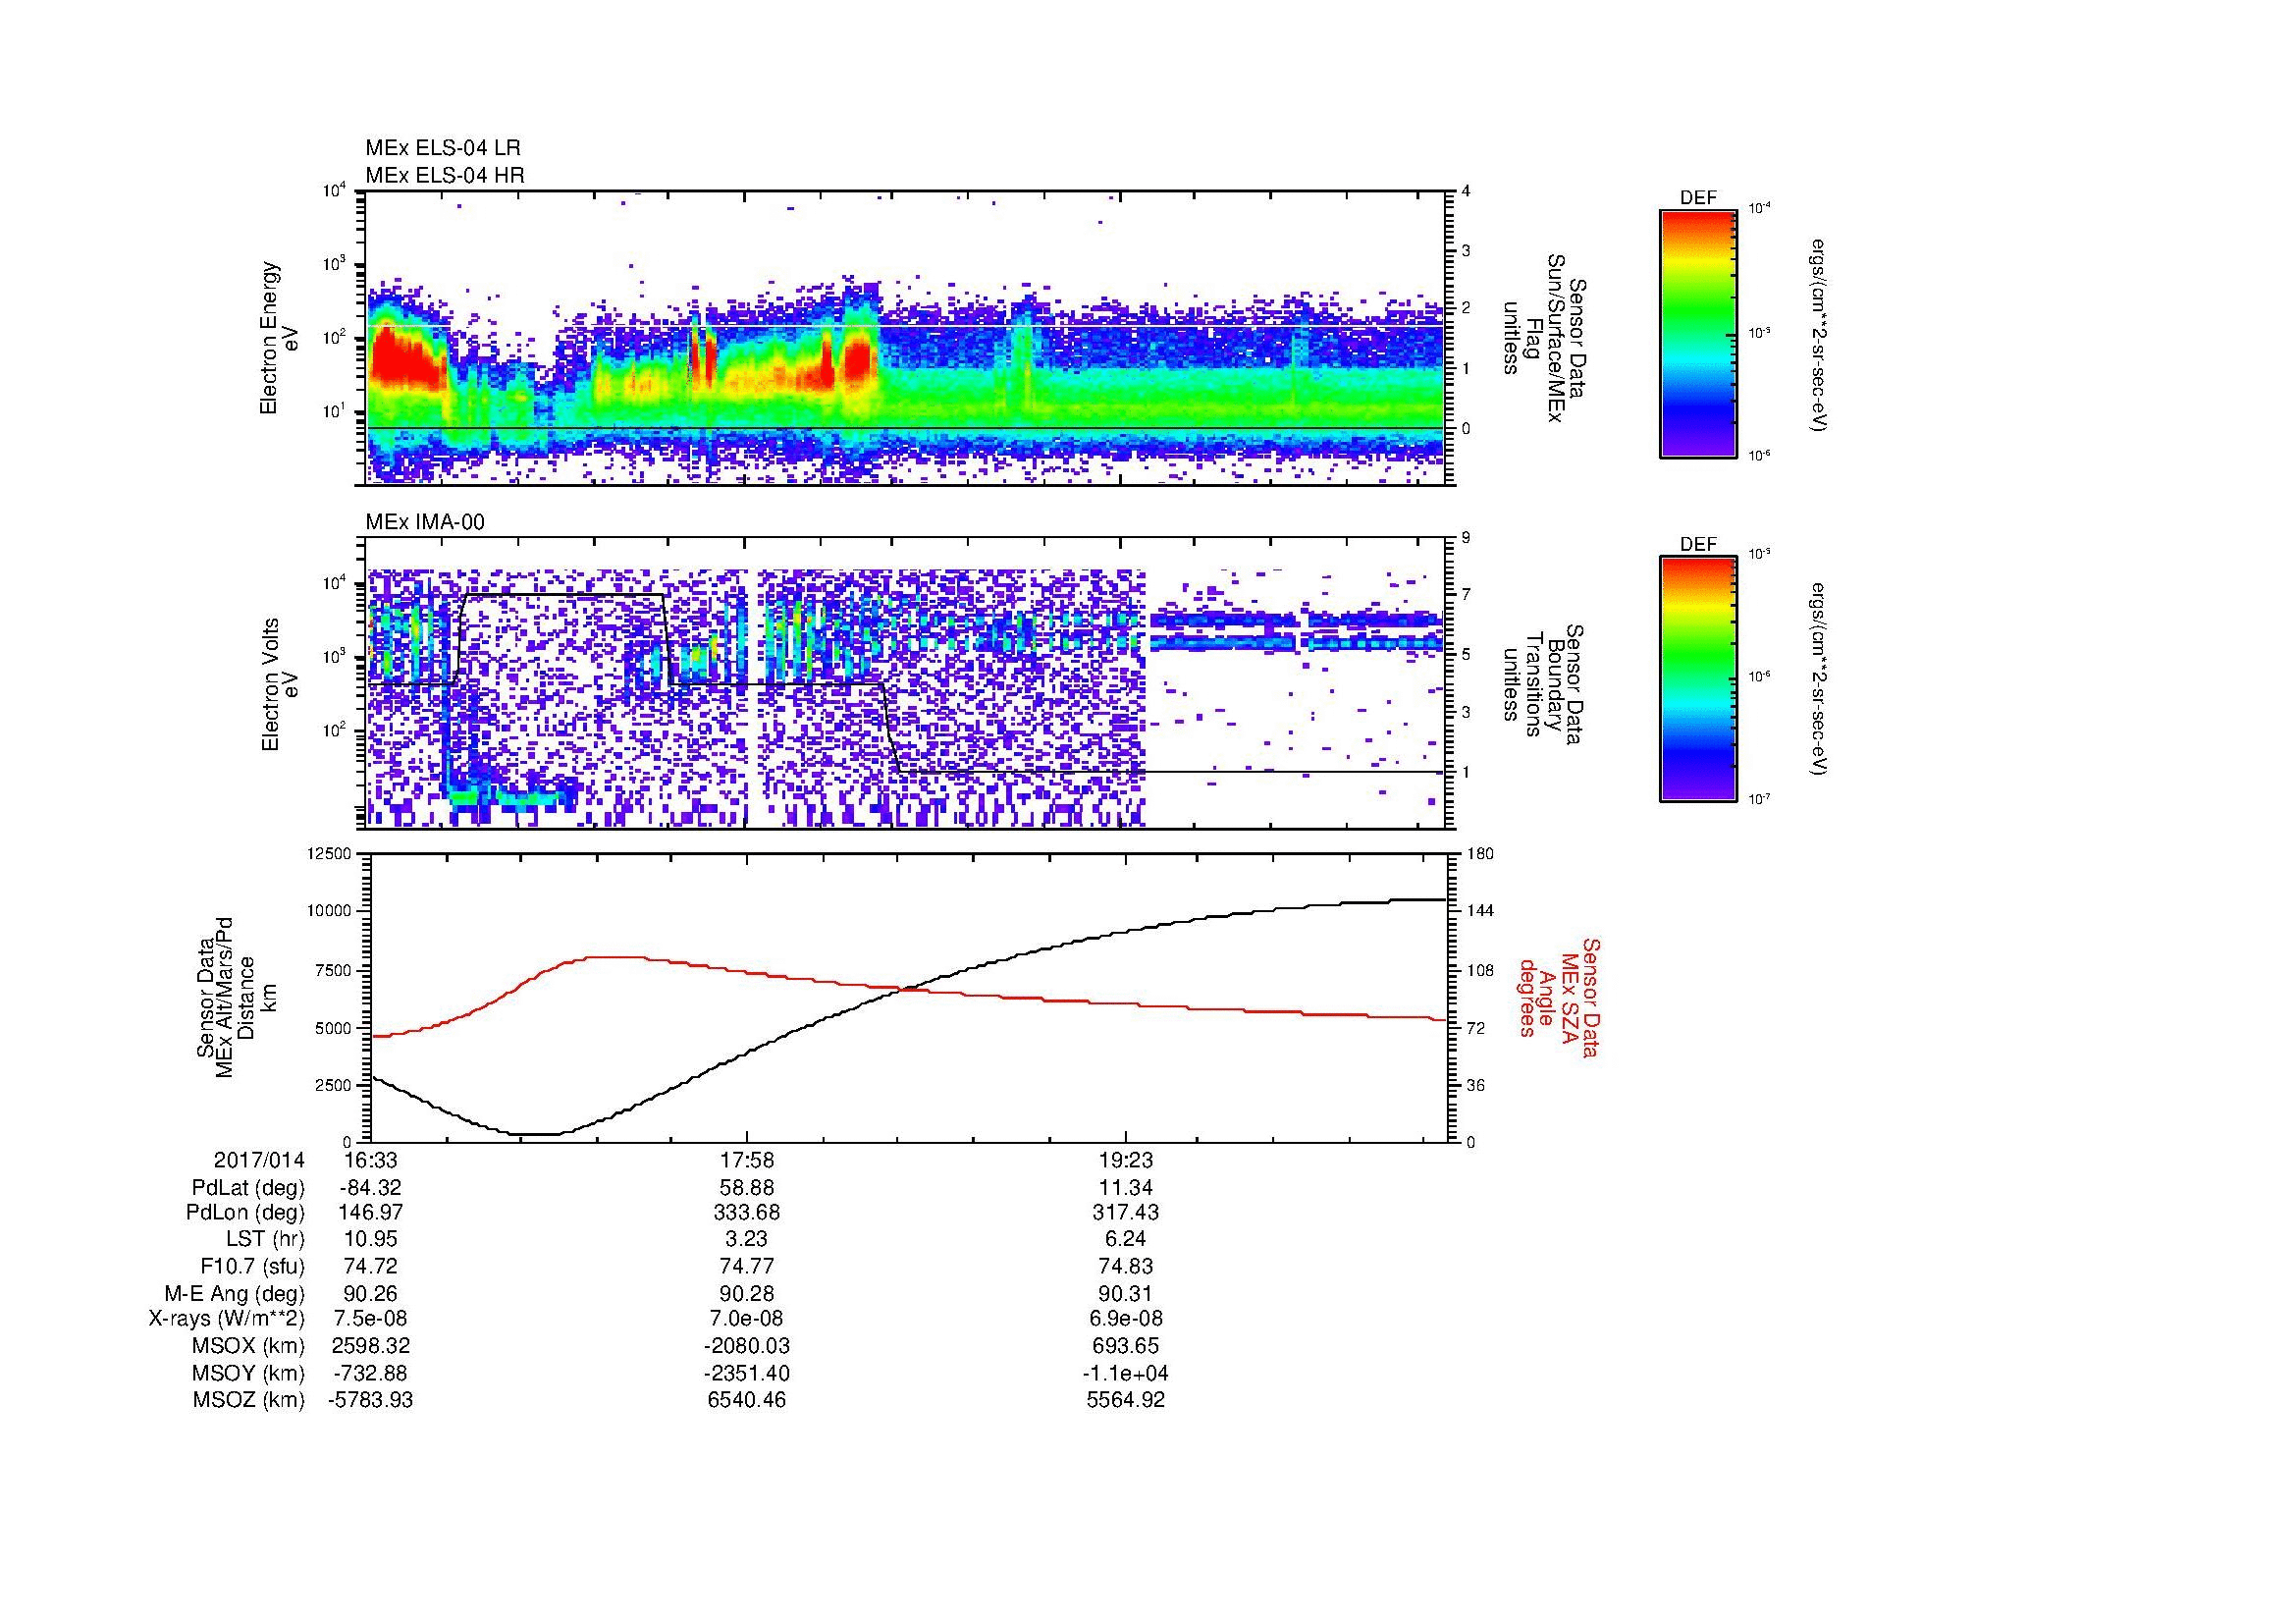Click the MSOZ value 6540.46
This screenshot has width=2296, height=1623.
pyautogui.click(x=747, y=1400)
